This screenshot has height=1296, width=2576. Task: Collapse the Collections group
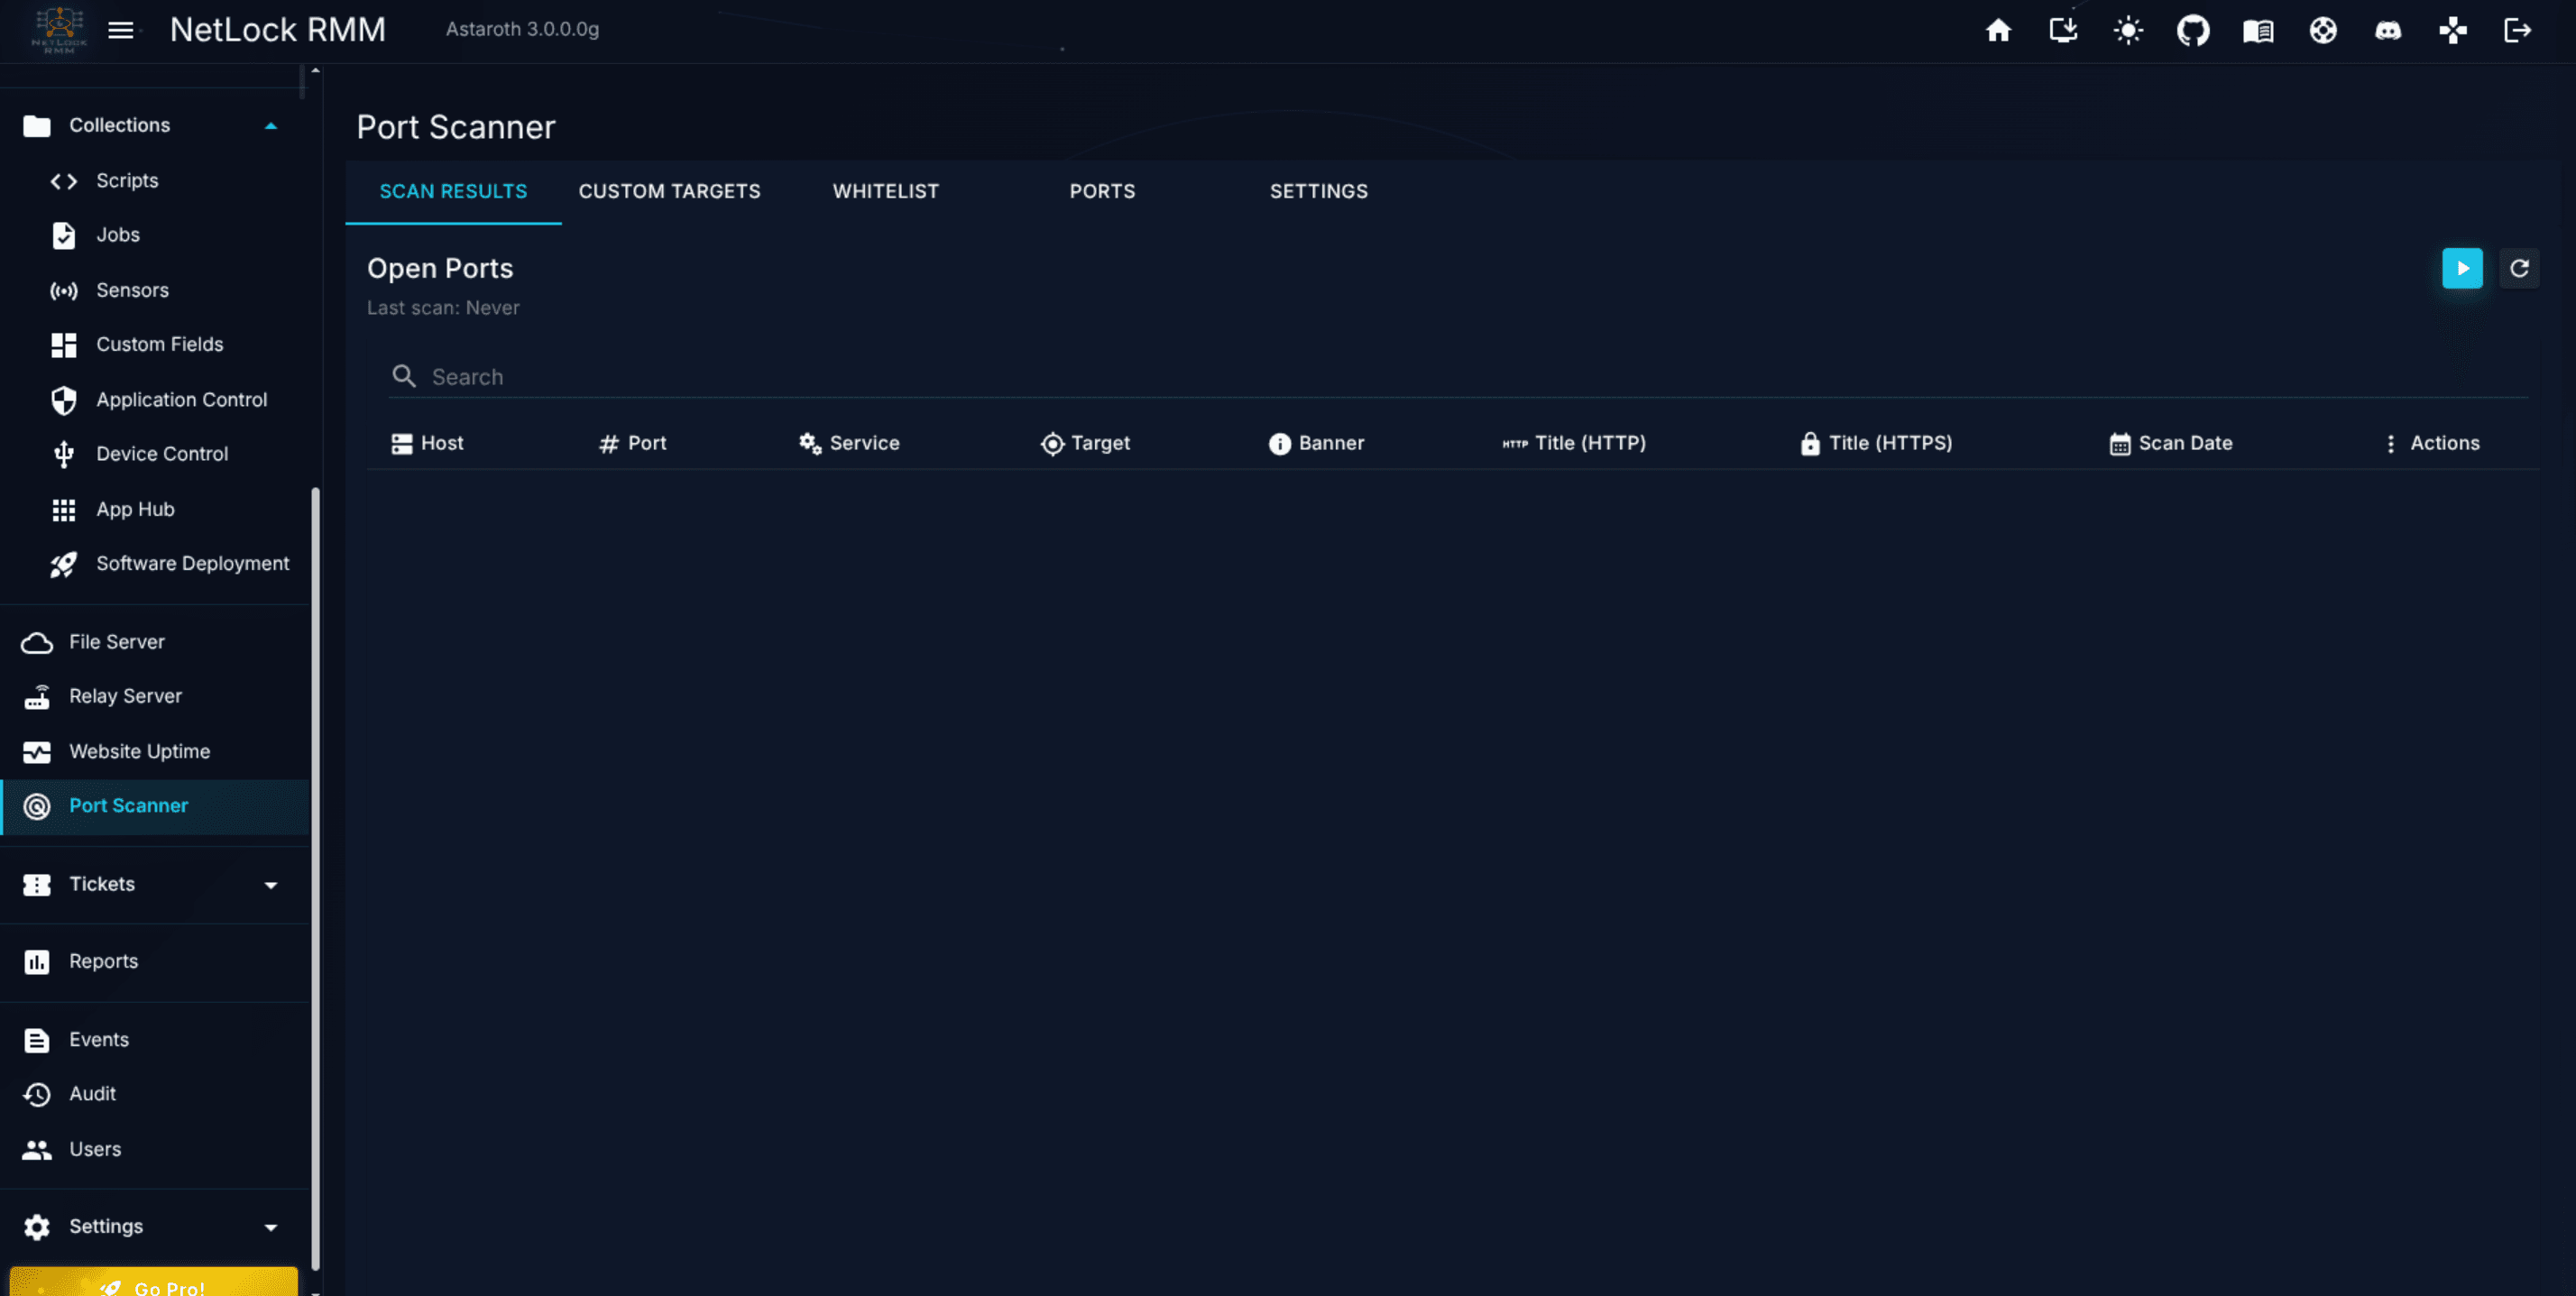[155, 125]
